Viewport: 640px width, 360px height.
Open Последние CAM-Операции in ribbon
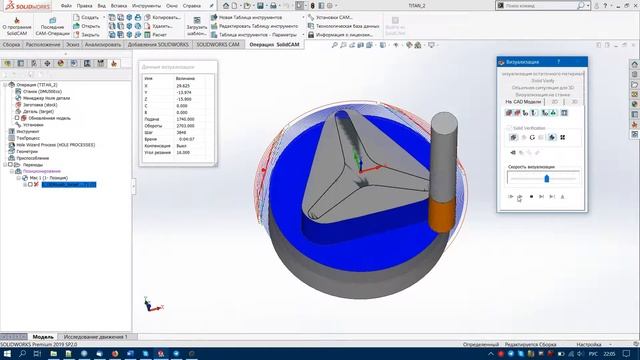tap(52, 26)
